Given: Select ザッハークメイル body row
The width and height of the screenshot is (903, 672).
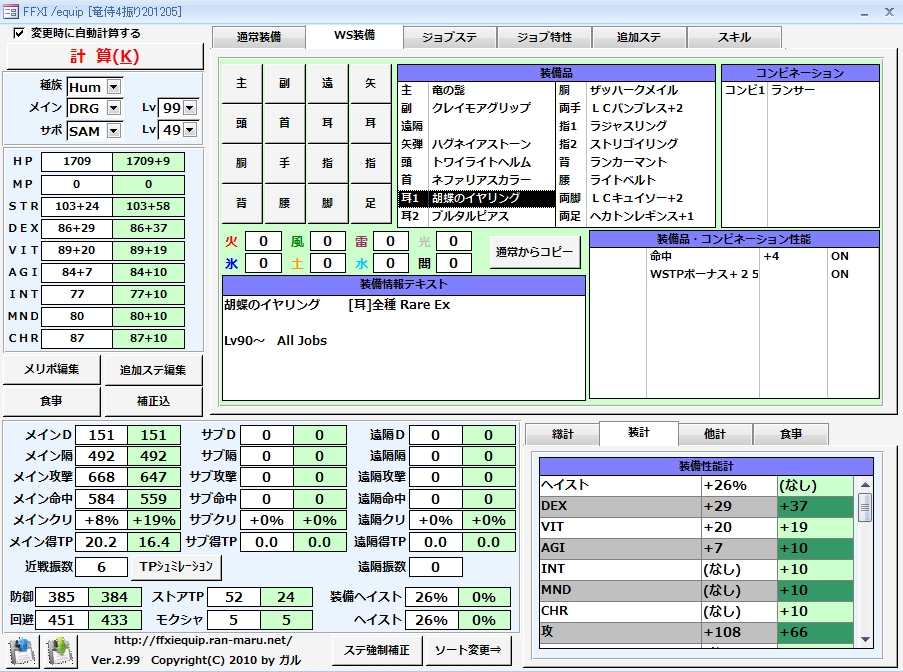Looking at the screenshot, I should pyautogui.click(x=635, y=90).
